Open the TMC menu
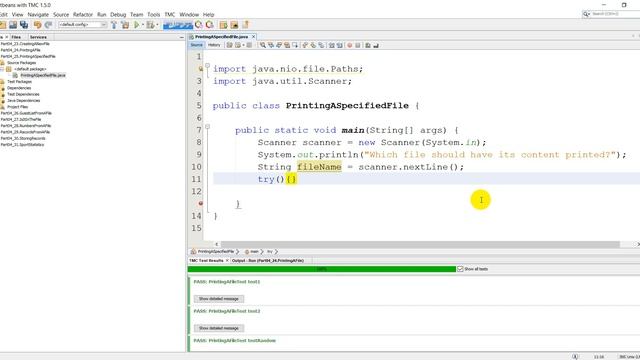 170,14
